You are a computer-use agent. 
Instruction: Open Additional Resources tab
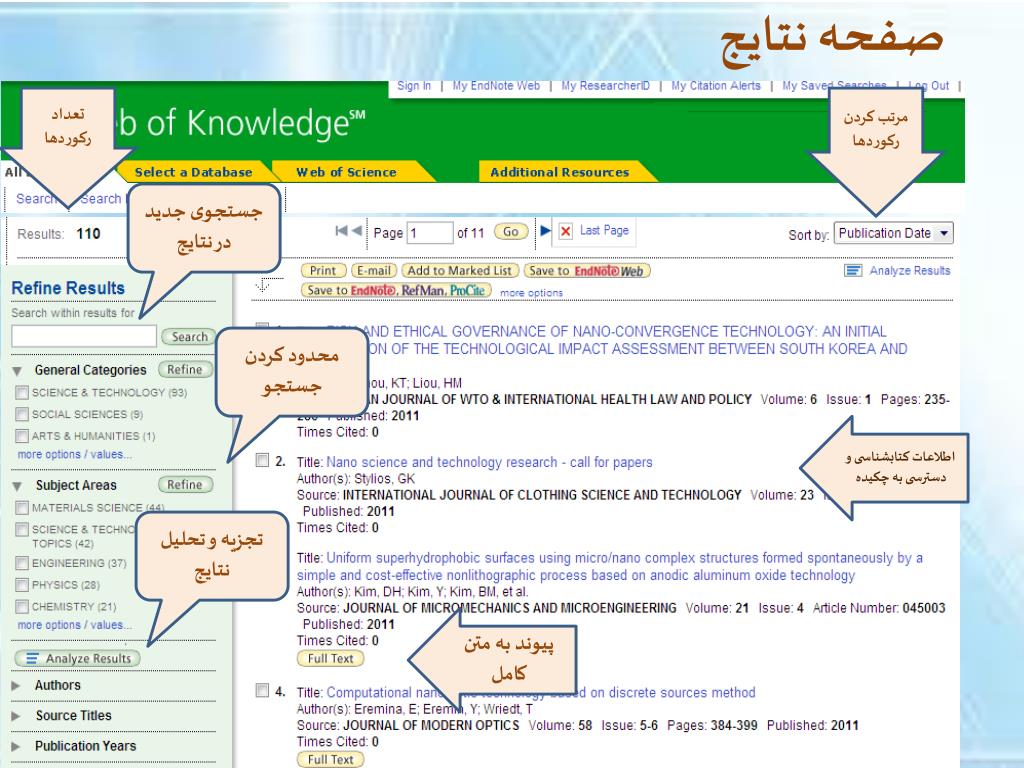[560, 172]
